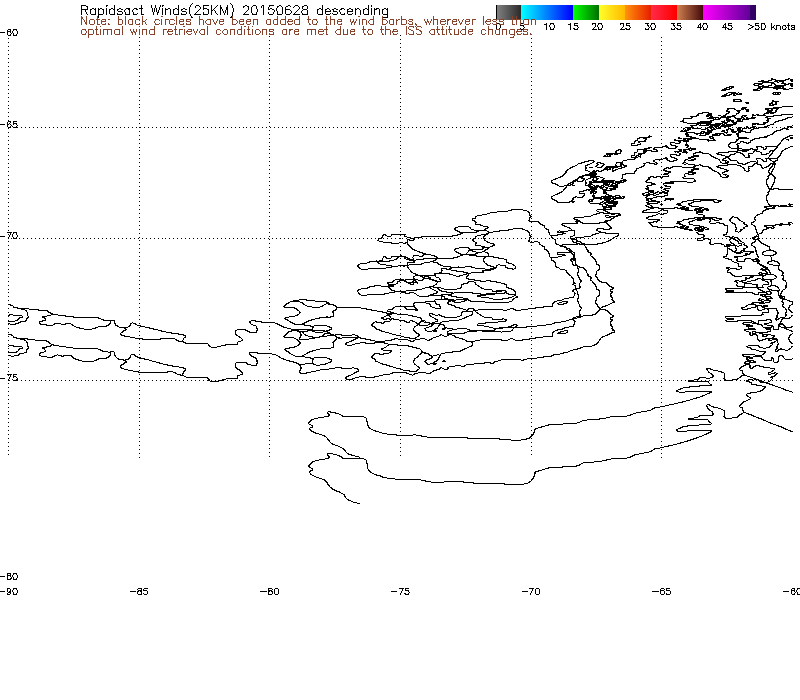Click the '20150628' date in the title
Image resolution: width=800 pixels, height=700 pixels.
click(276, 11)
